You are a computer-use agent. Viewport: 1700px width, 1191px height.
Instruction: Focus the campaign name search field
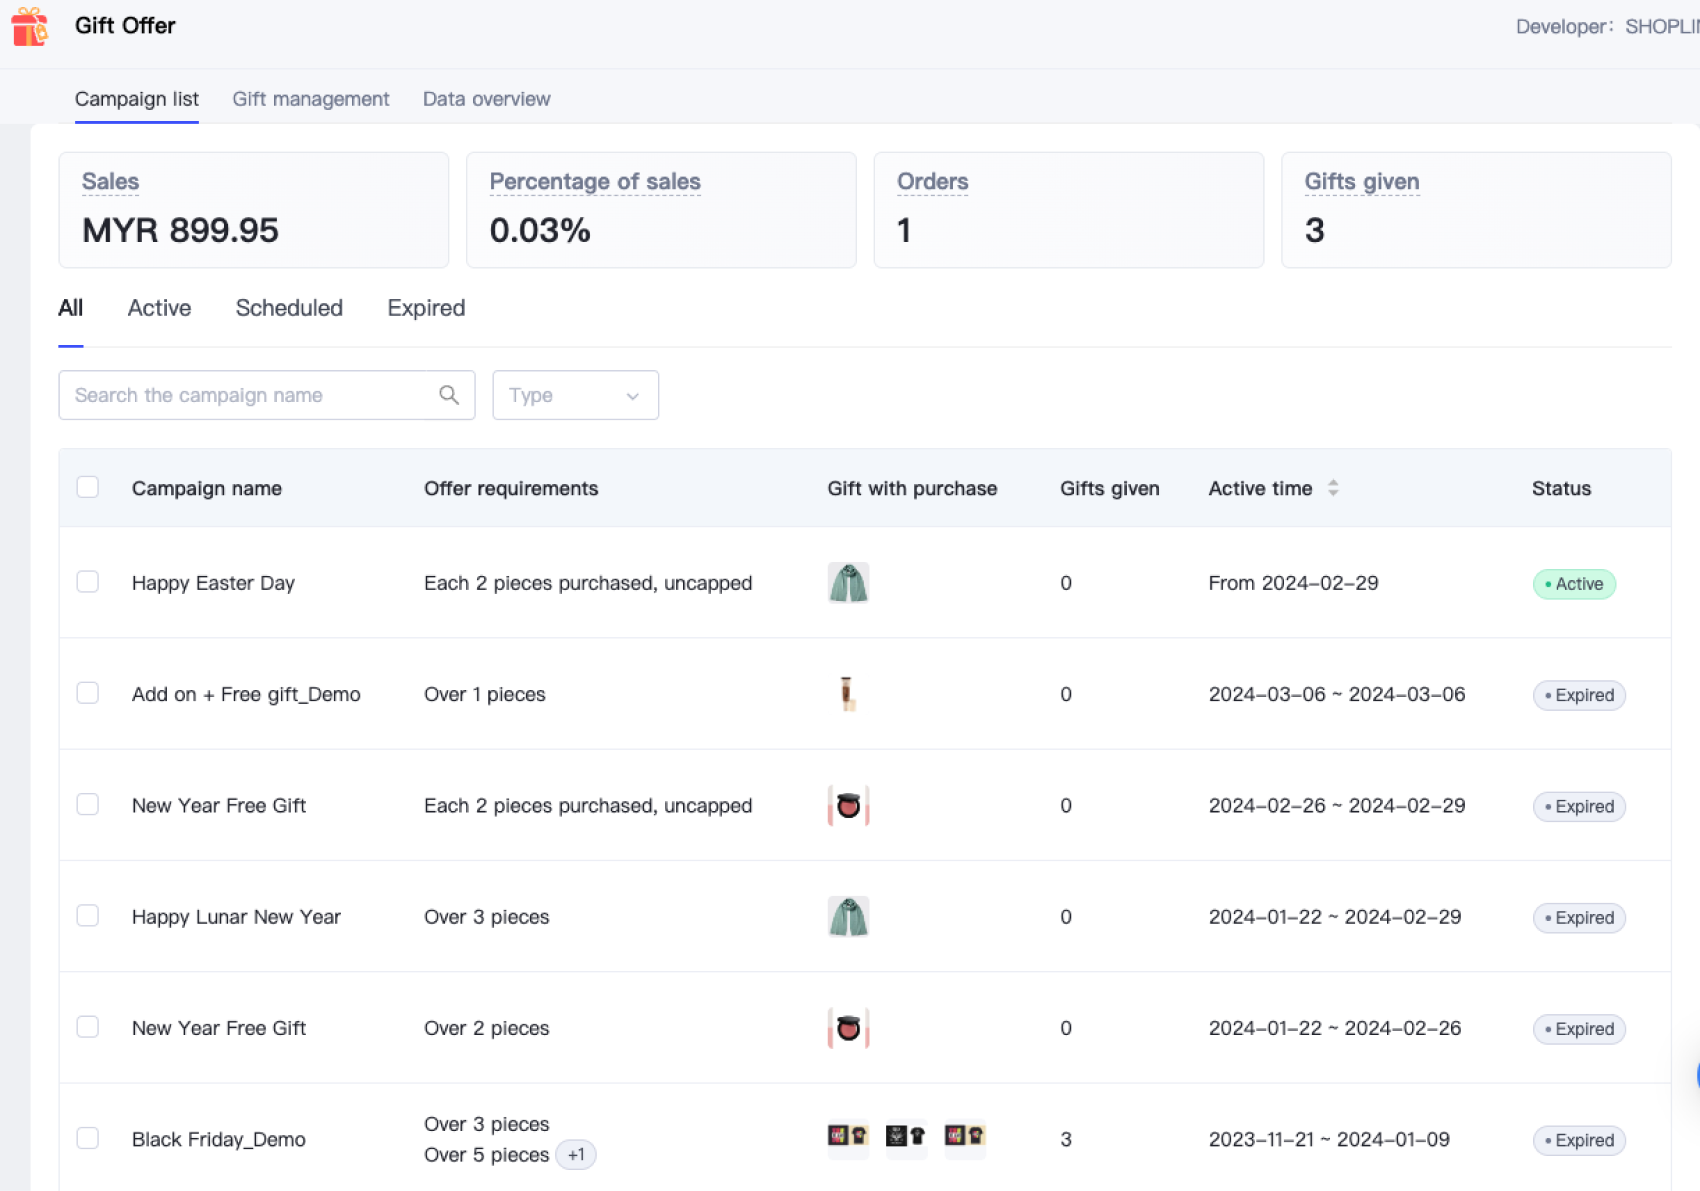(x=250, y=395)
